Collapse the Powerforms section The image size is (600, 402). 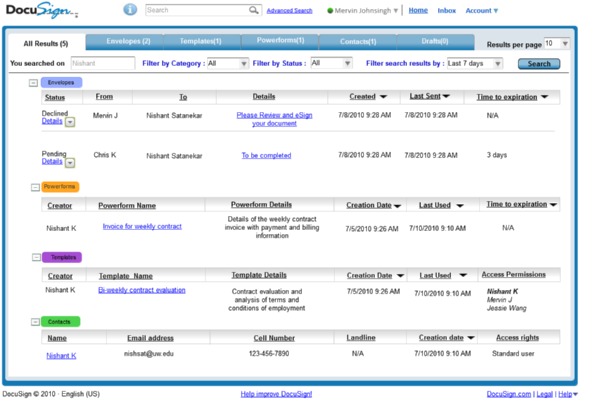pos(34,187)
